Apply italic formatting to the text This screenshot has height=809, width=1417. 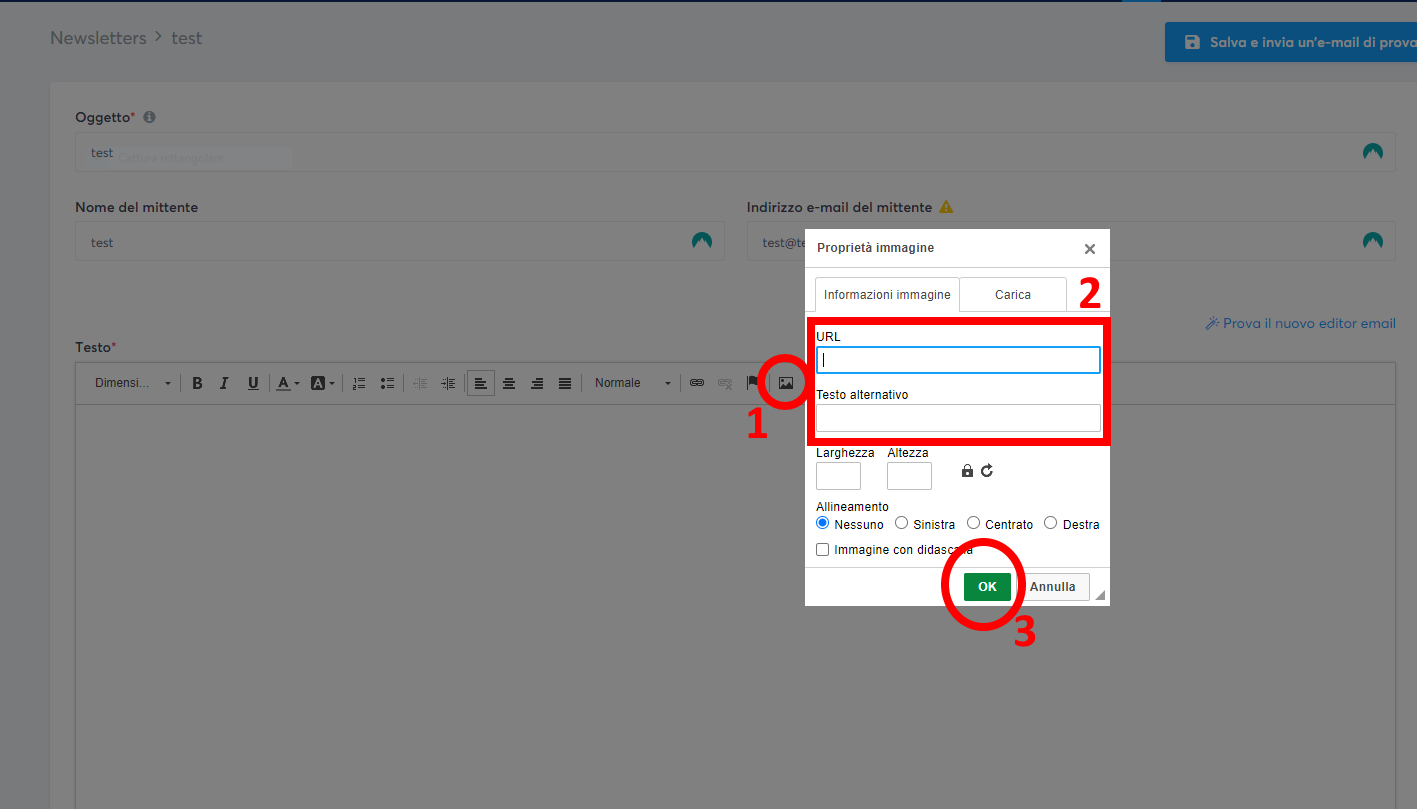[224, 382]
